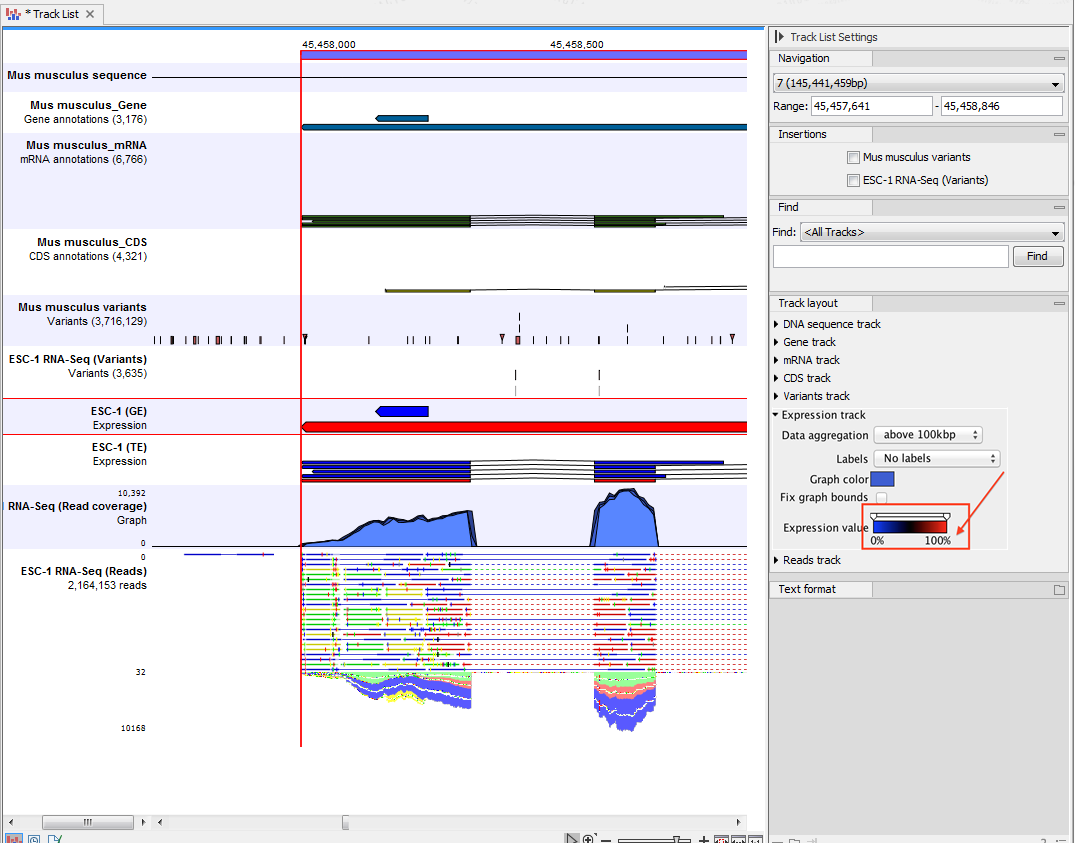Close the Track List tab

(x=90, y=14)
